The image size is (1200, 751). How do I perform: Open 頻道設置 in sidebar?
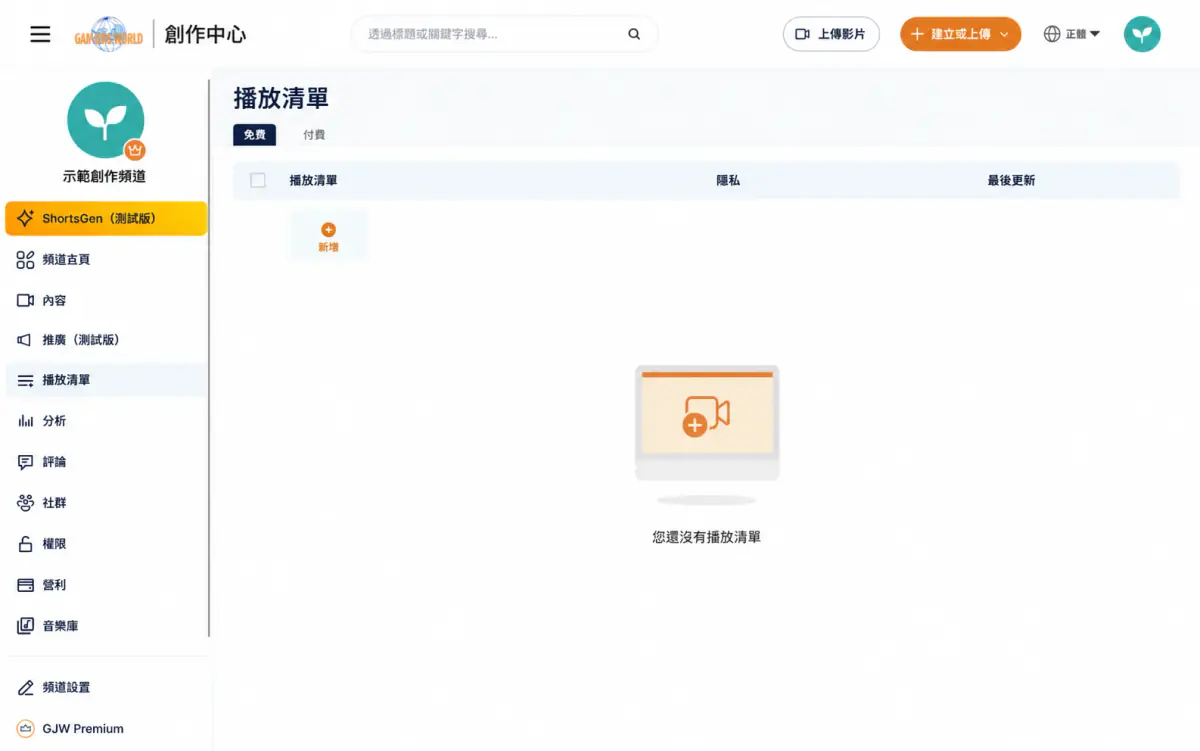(106, 688)
